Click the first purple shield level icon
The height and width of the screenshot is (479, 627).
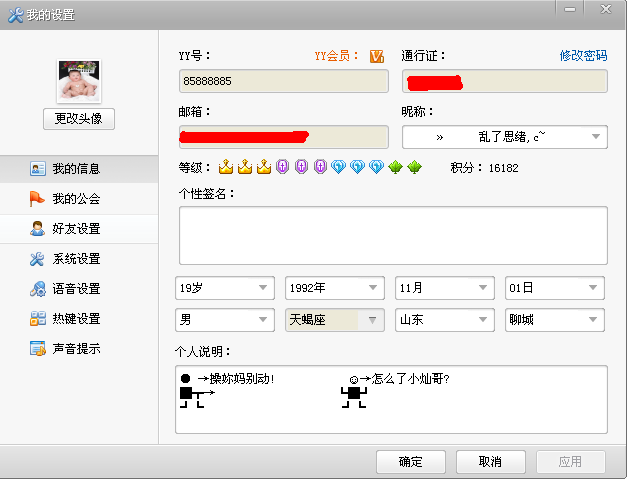coord(282,167)
